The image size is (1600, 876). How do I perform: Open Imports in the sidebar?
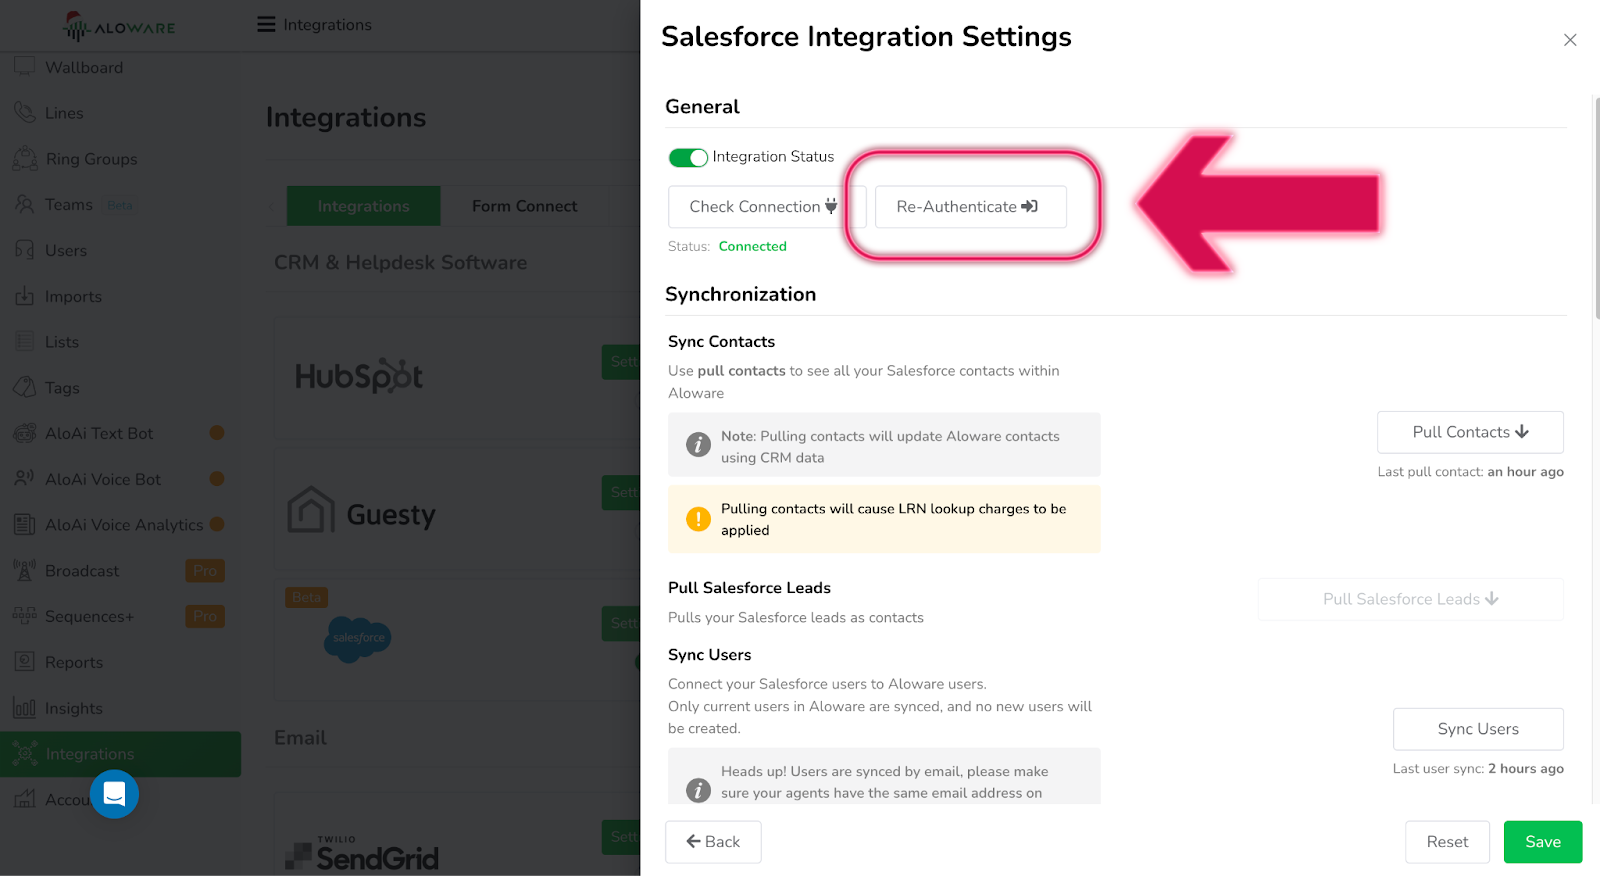click(x=73, y=297)
